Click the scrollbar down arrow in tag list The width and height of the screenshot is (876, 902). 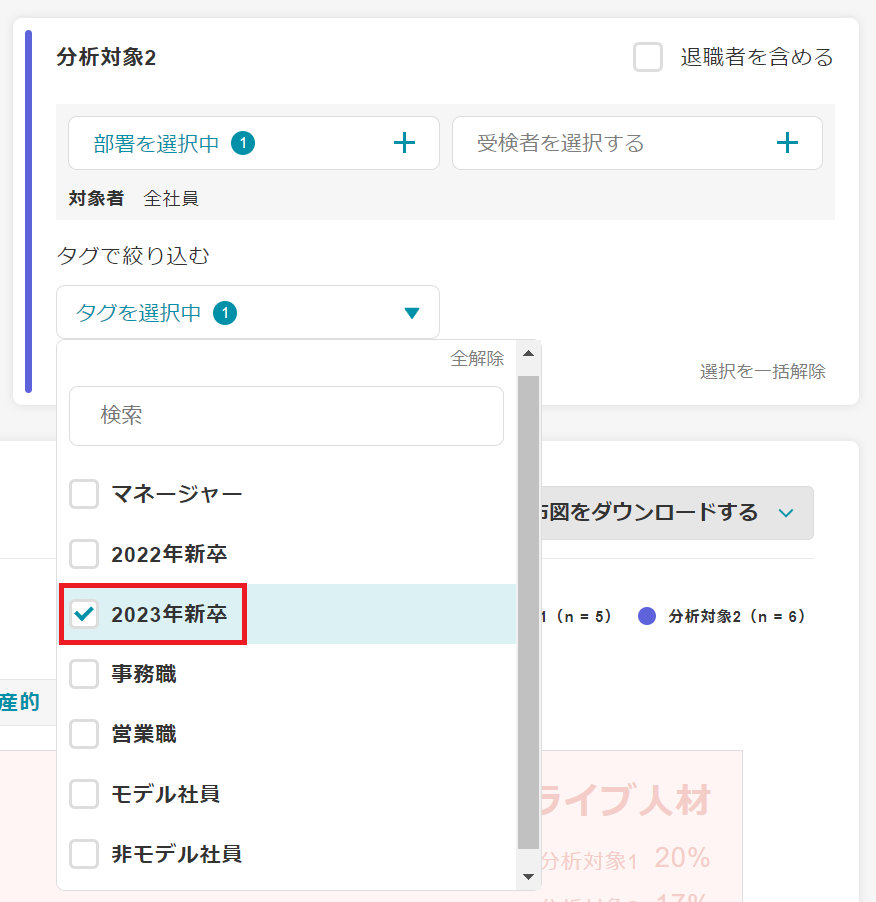529,877
